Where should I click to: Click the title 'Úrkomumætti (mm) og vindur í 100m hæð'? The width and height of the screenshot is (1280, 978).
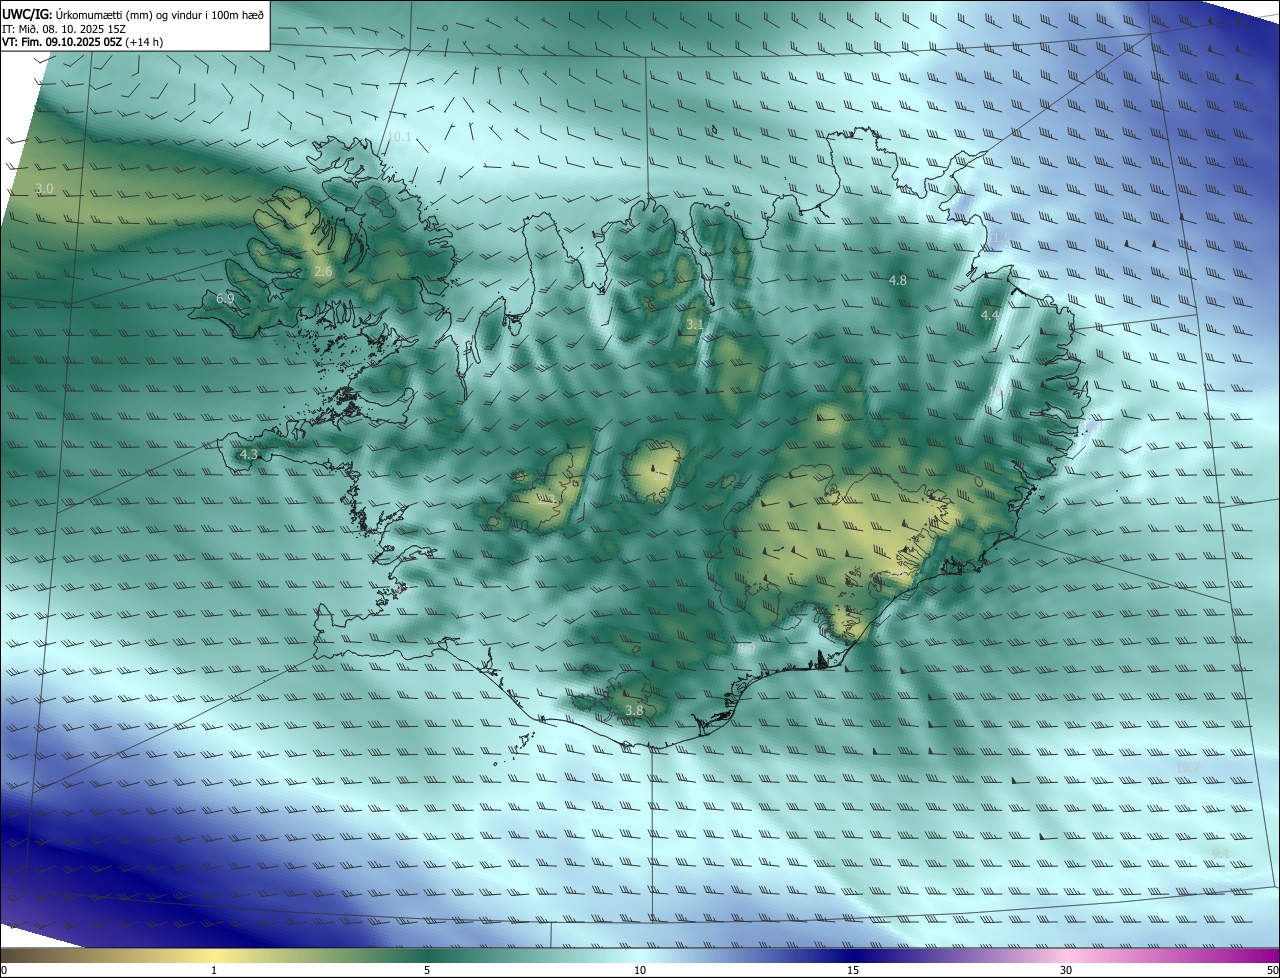click(159, 14)
